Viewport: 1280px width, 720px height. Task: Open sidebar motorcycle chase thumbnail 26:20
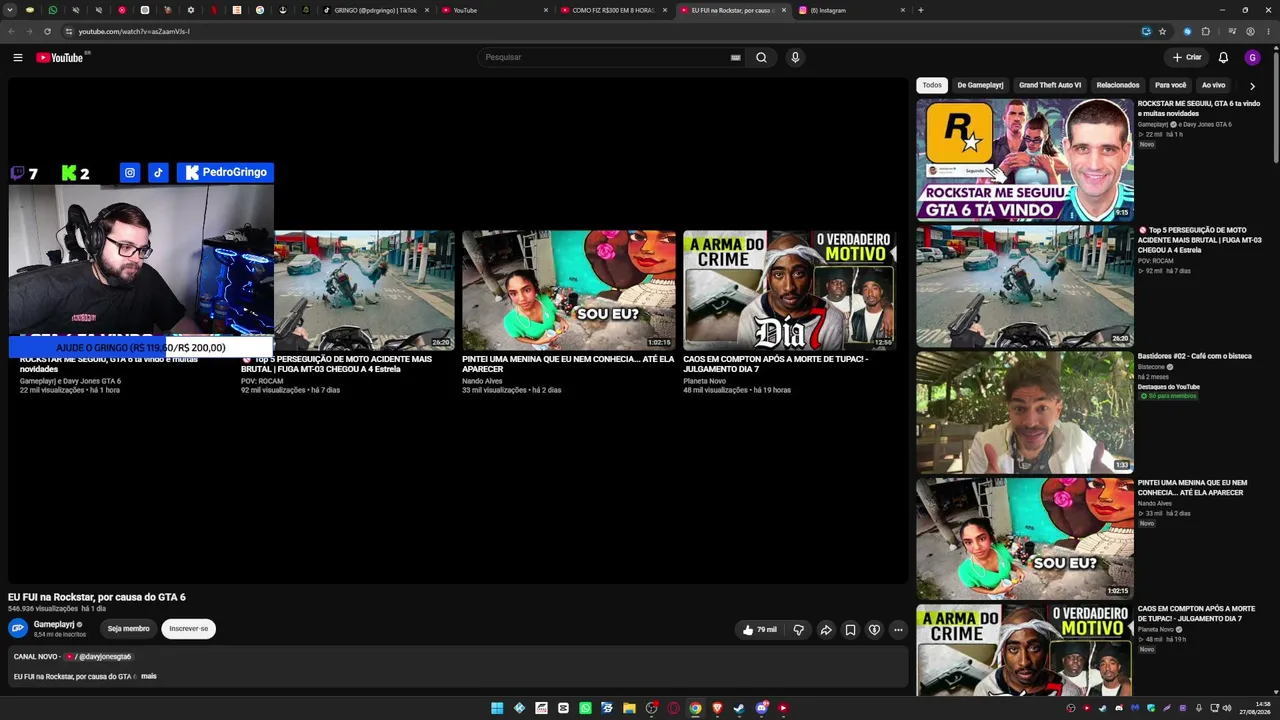pos(1025,286)
